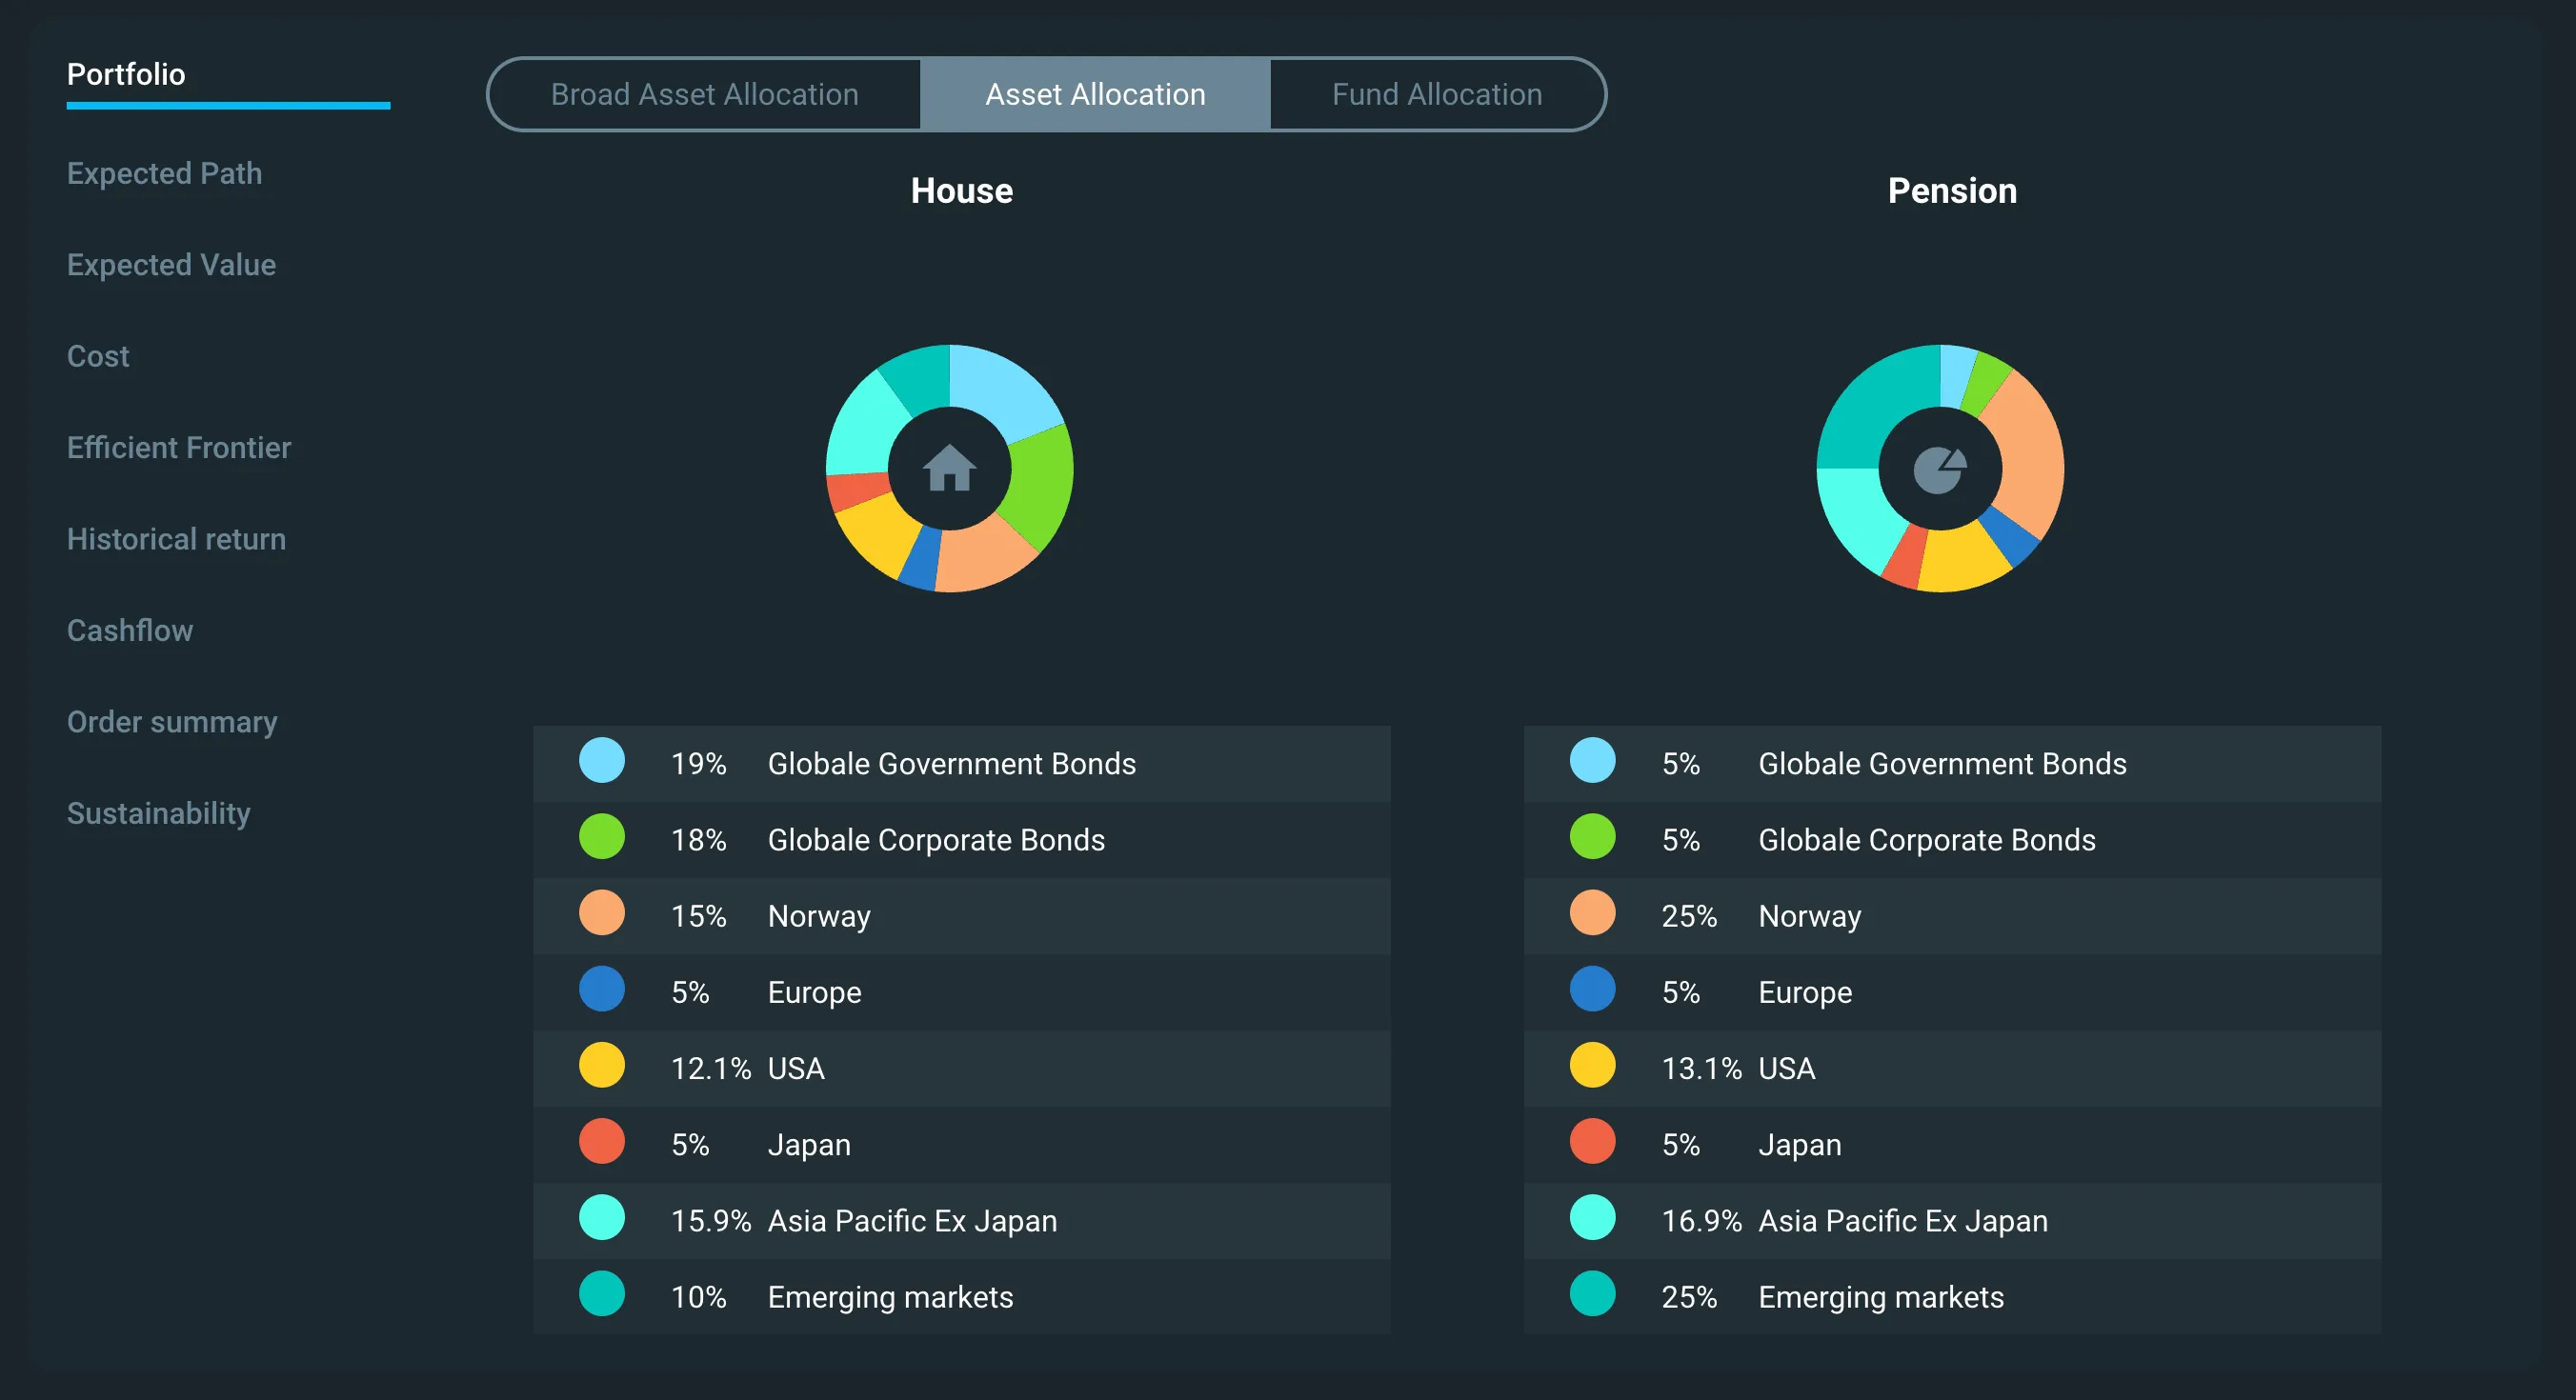This screenshot has height=1400, width=2576.
Task: Open the Fund Allocation tab
Action: (x=1437, y=94)
